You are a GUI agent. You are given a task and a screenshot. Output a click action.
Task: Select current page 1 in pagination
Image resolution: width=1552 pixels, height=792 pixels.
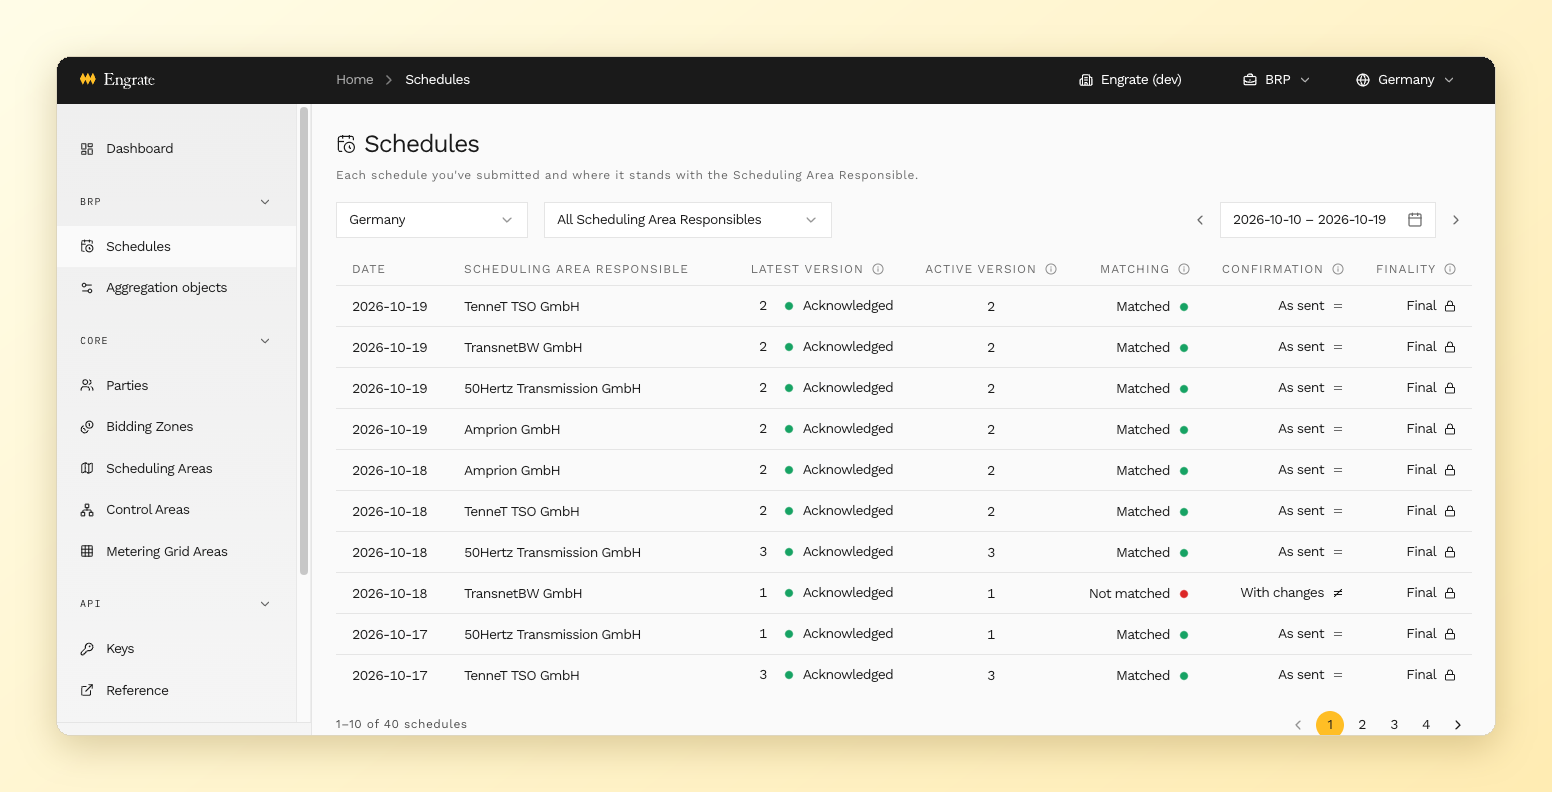pos(1330,725)
